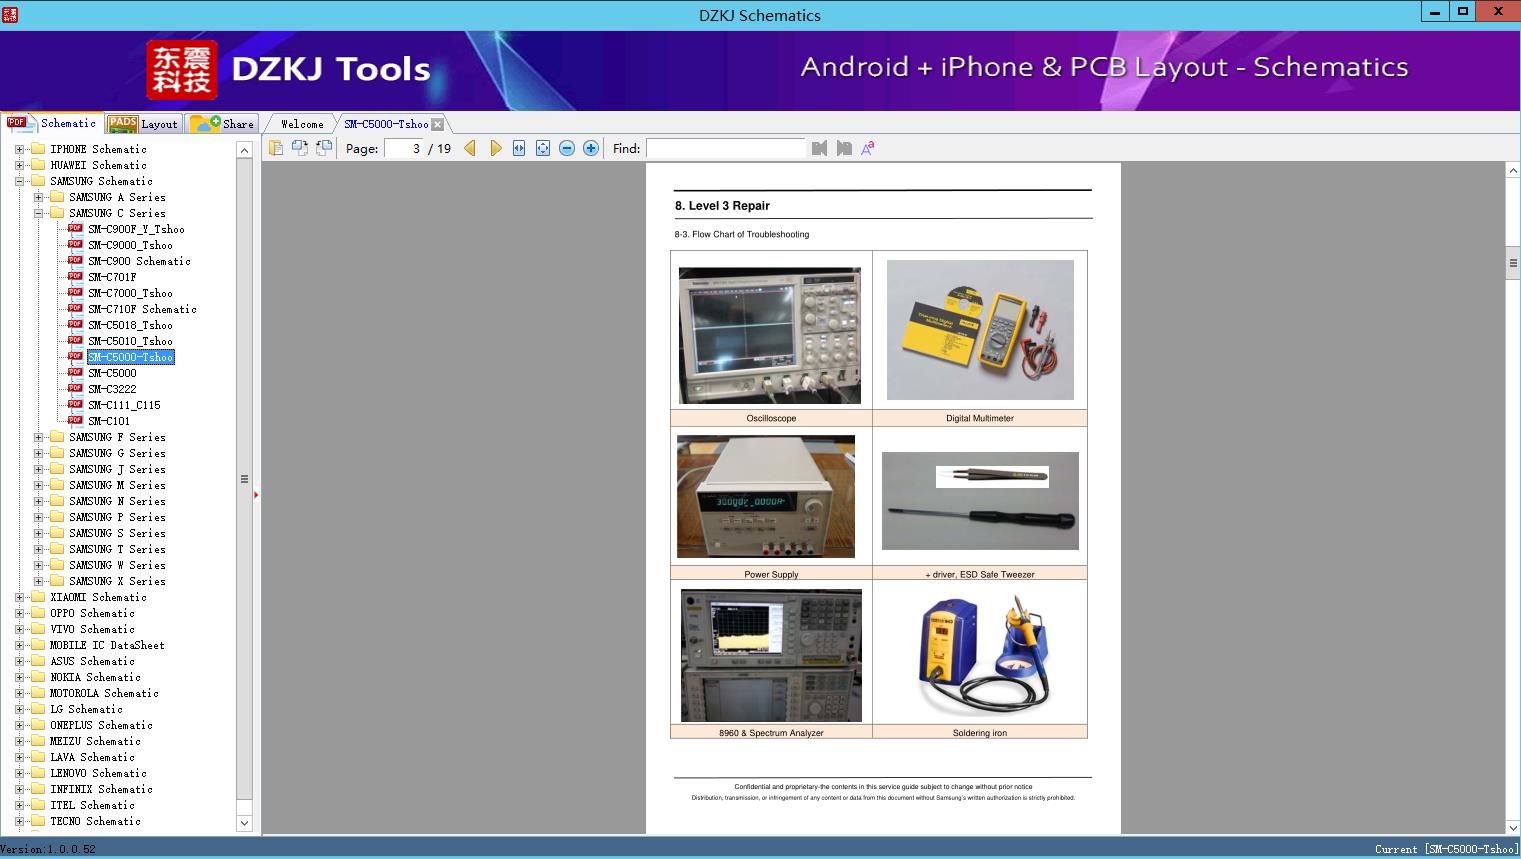Open SM-C710F Schematic in tree

point(142,309)
